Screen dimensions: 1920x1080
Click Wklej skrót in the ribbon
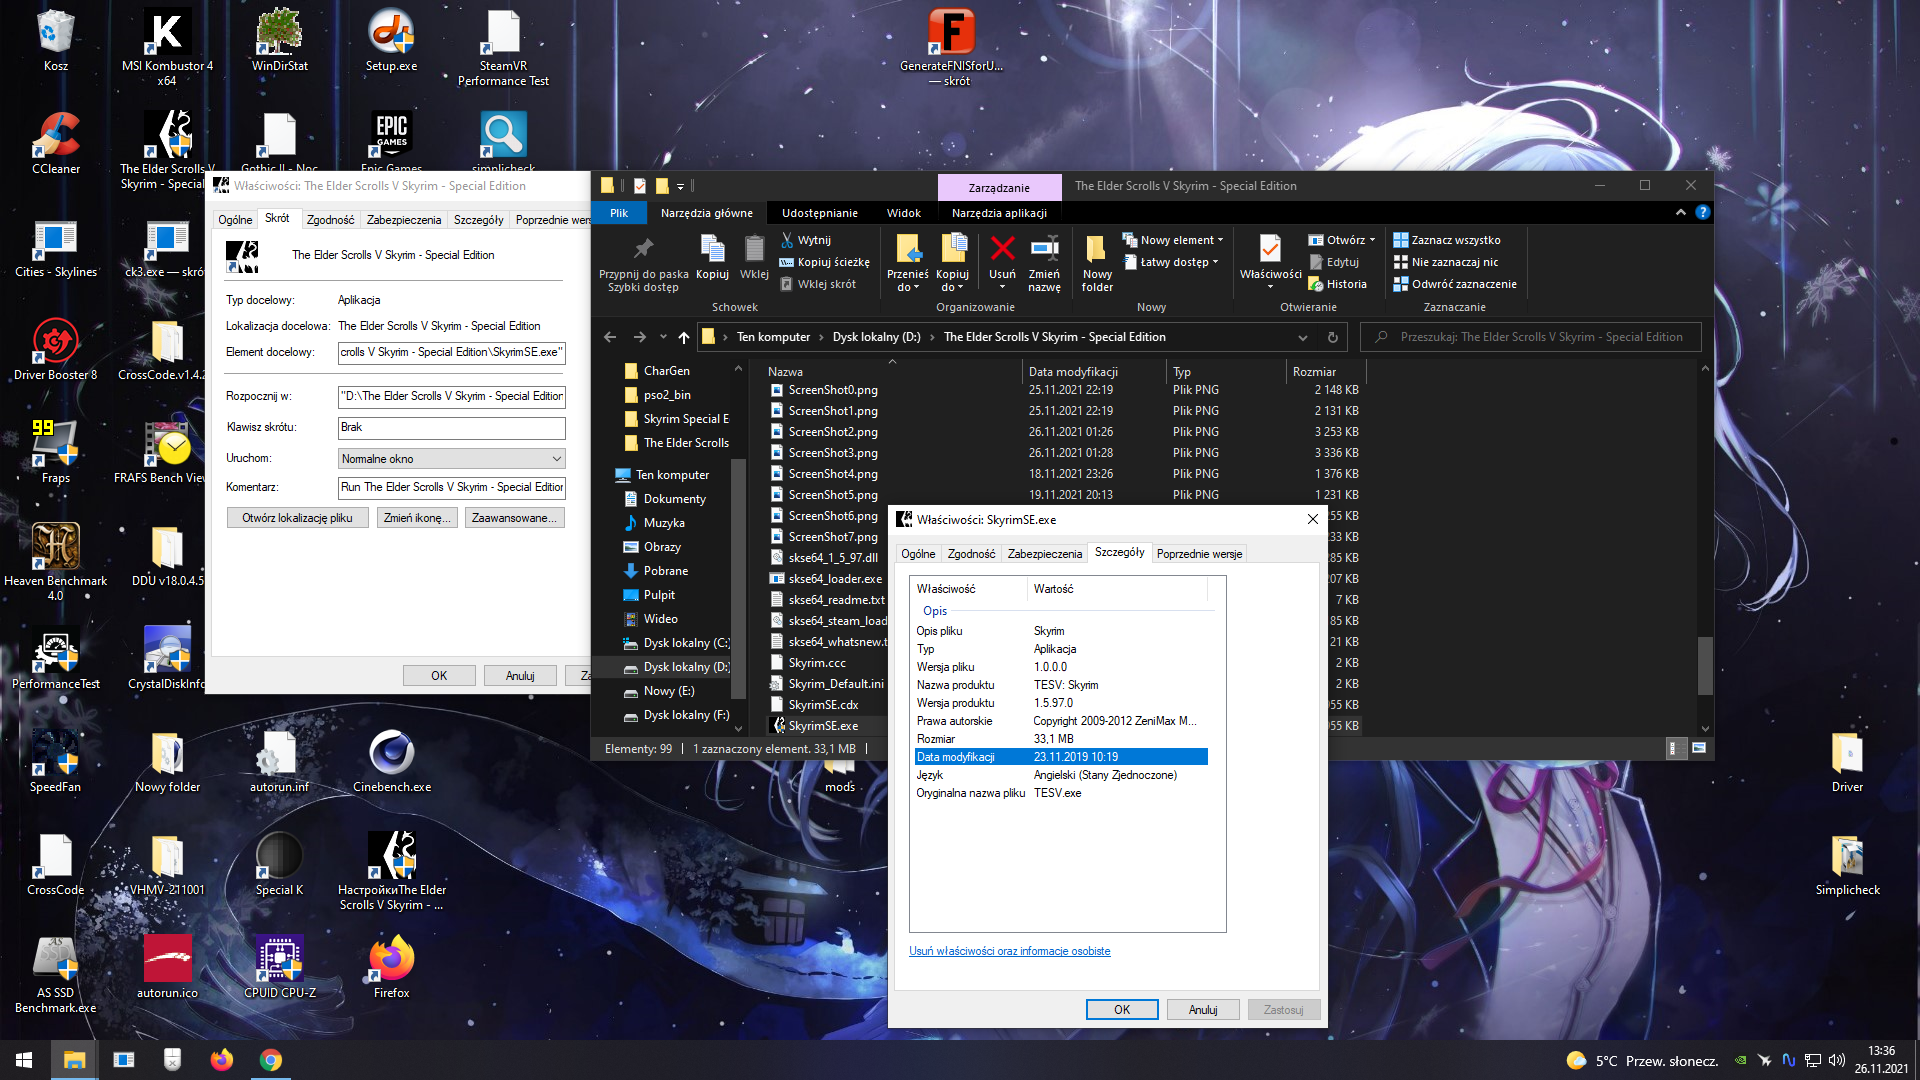click(818, 284)
